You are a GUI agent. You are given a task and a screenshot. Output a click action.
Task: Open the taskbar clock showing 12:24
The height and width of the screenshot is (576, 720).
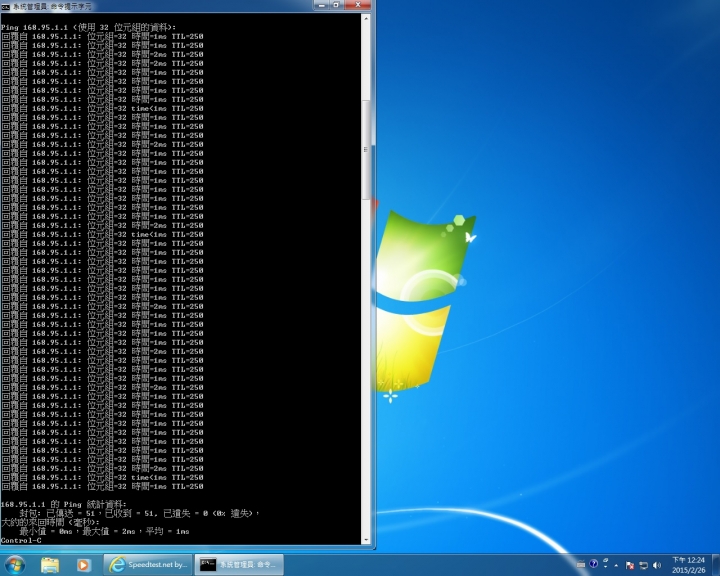(688, 565)
